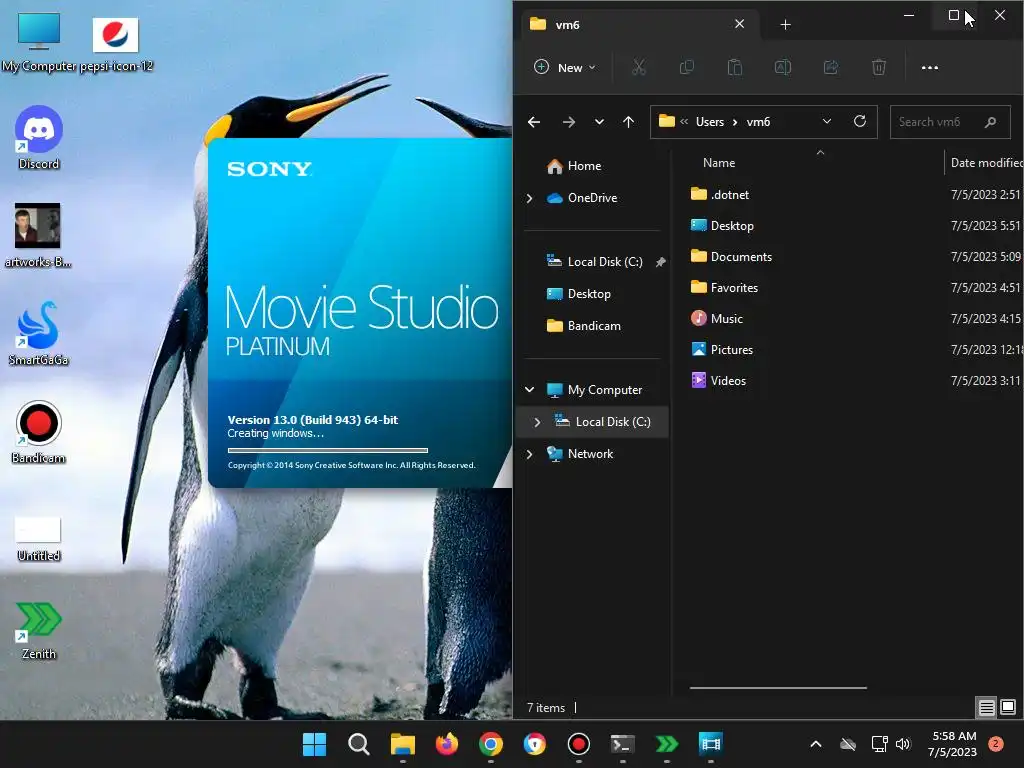Open File Explorer icon on taskbar
Image resolution: width=1024 pixels, height=768 pixels.
(402, 744)
